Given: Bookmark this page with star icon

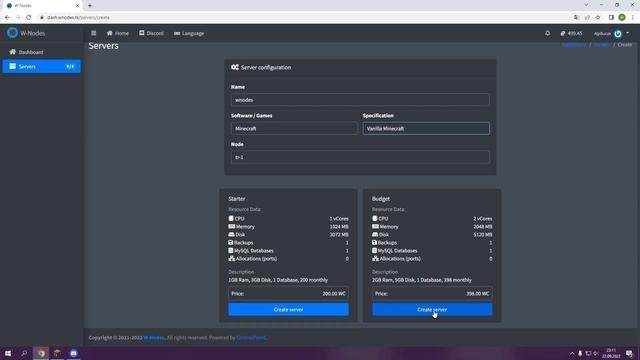Looking at the screenshot, I should coord(598,18).
